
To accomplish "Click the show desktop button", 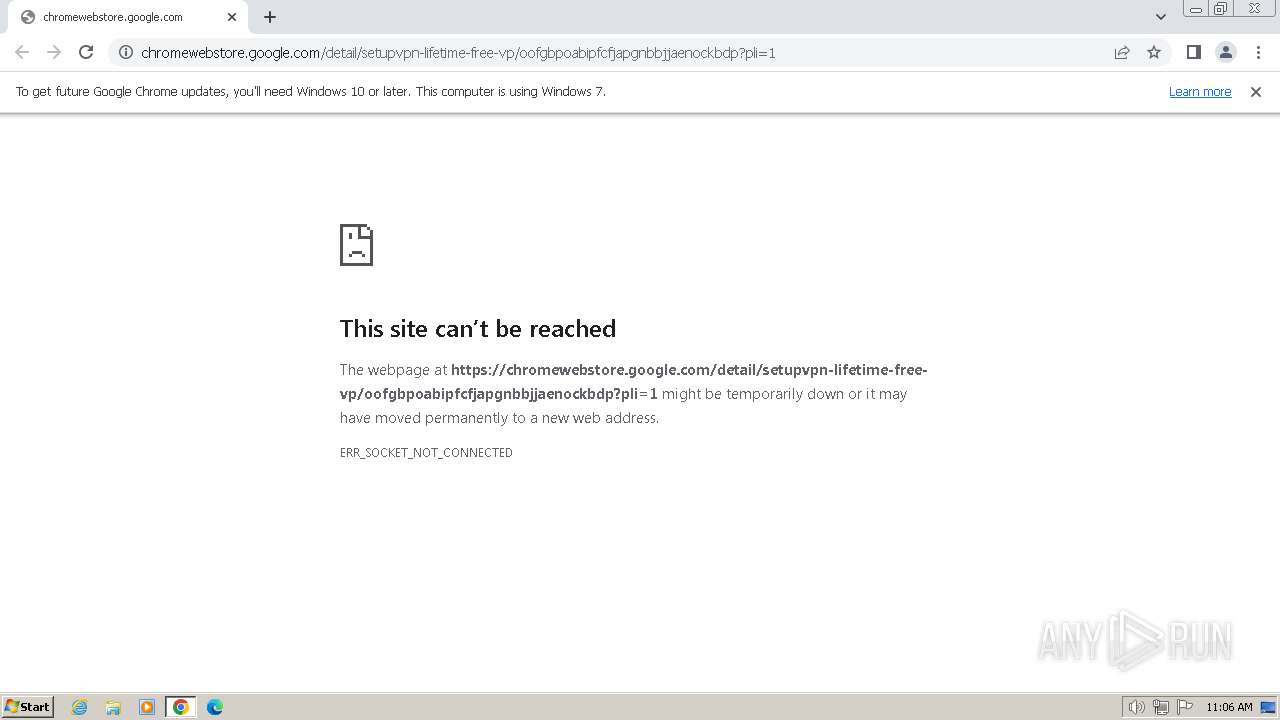I will [x=1268, y=707].
